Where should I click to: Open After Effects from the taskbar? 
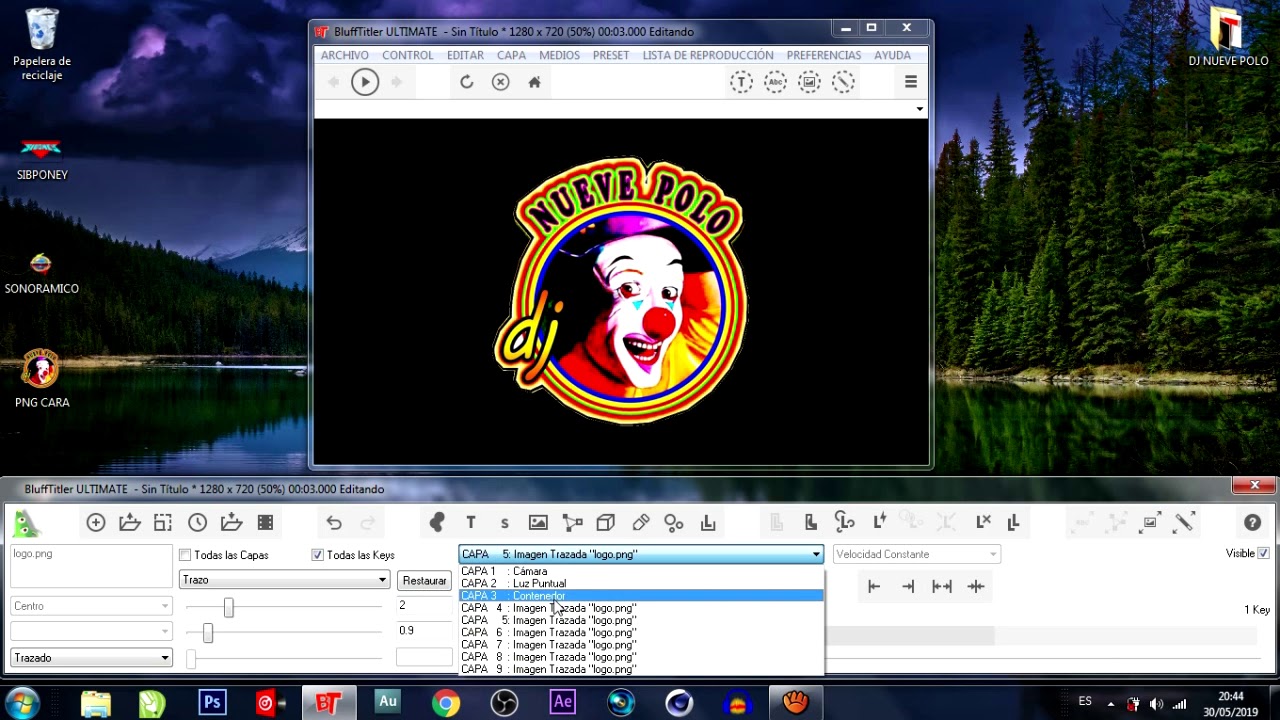[562, 703]
